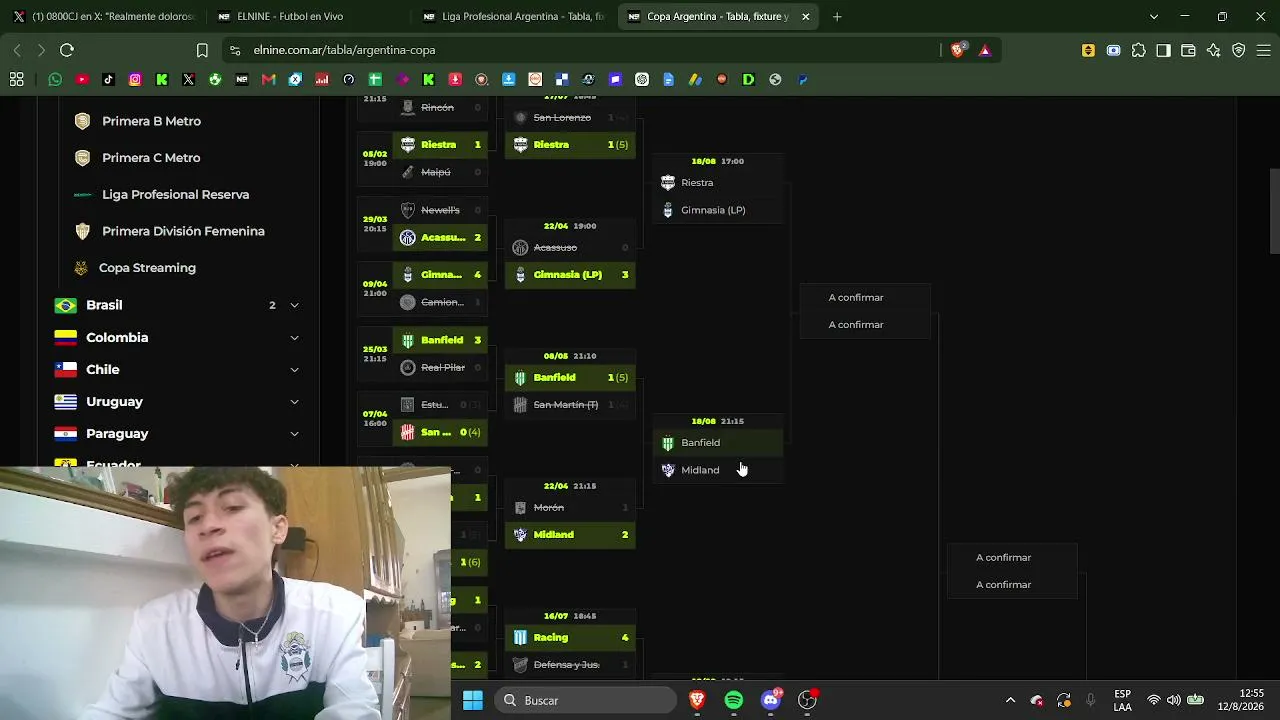Switch to the 0800CJ en X tab

coord(103,16)
